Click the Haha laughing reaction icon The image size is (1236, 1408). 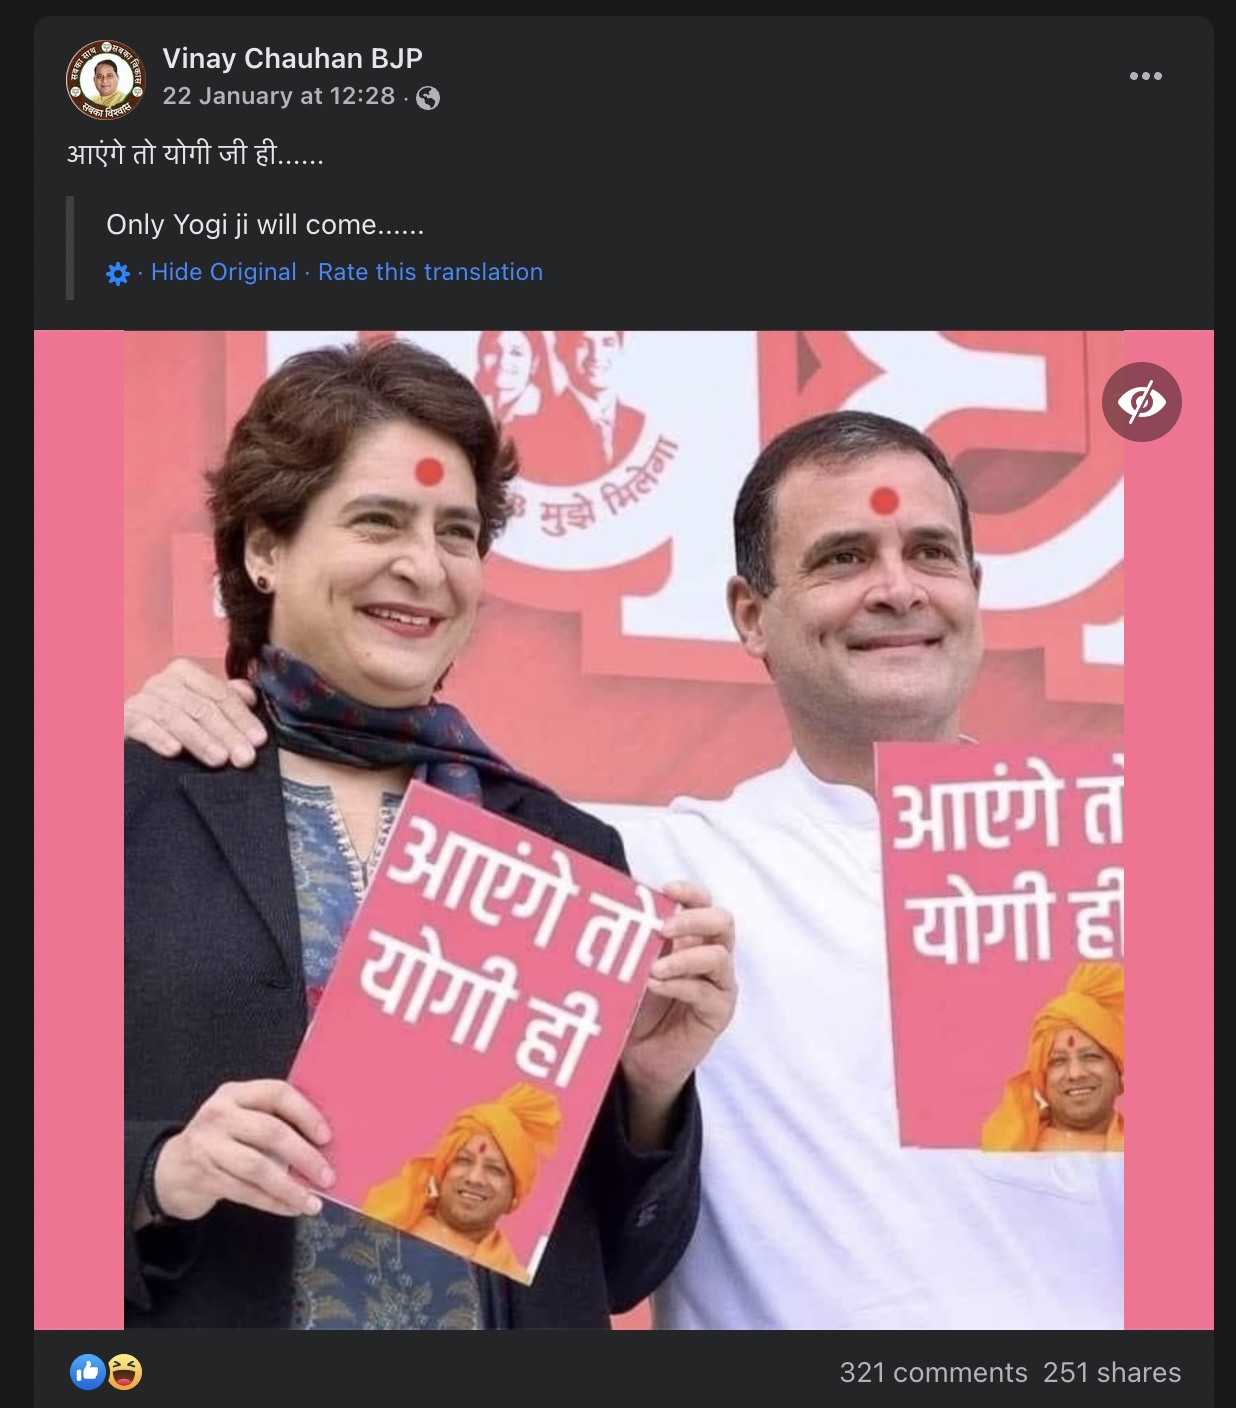pyautogui.click(x=124, y=1372)
